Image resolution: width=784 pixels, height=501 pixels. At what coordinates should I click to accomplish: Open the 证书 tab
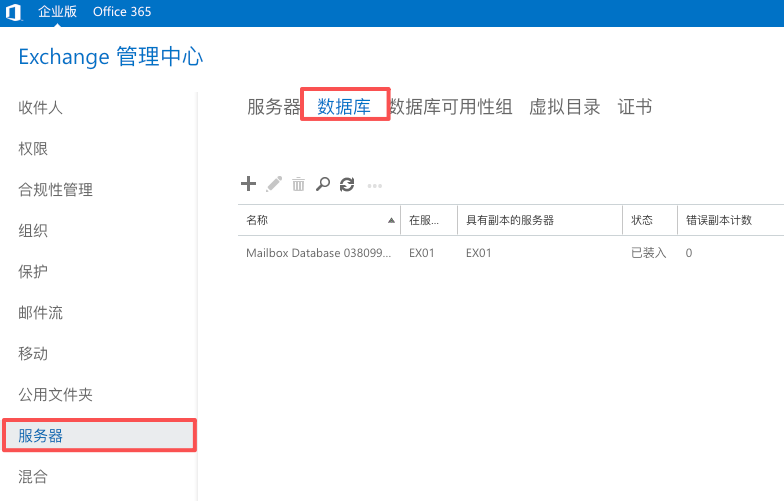tap(634, 106)
